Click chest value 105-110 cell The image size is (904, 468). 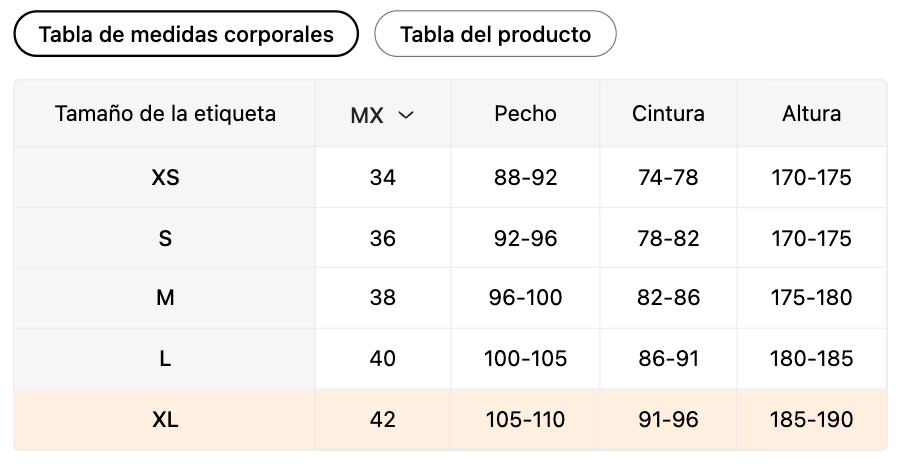click(x=525, y=419)
